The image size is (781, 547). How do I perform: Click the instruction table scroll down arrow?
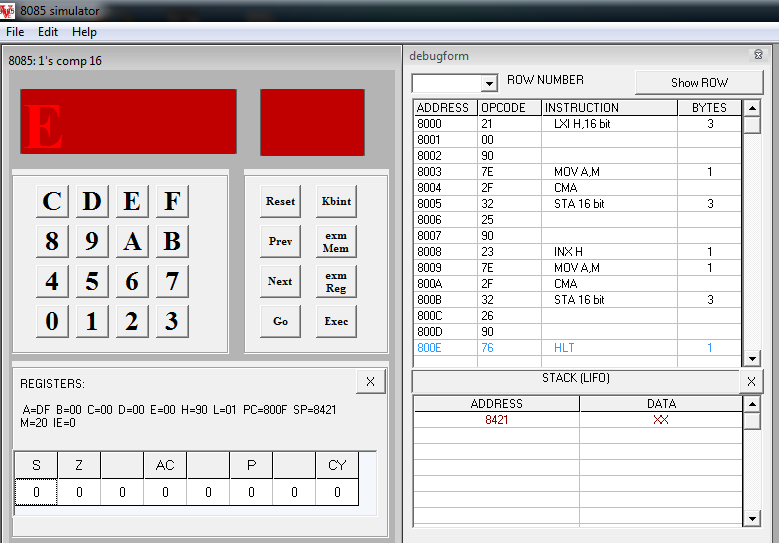coord(752,358)
